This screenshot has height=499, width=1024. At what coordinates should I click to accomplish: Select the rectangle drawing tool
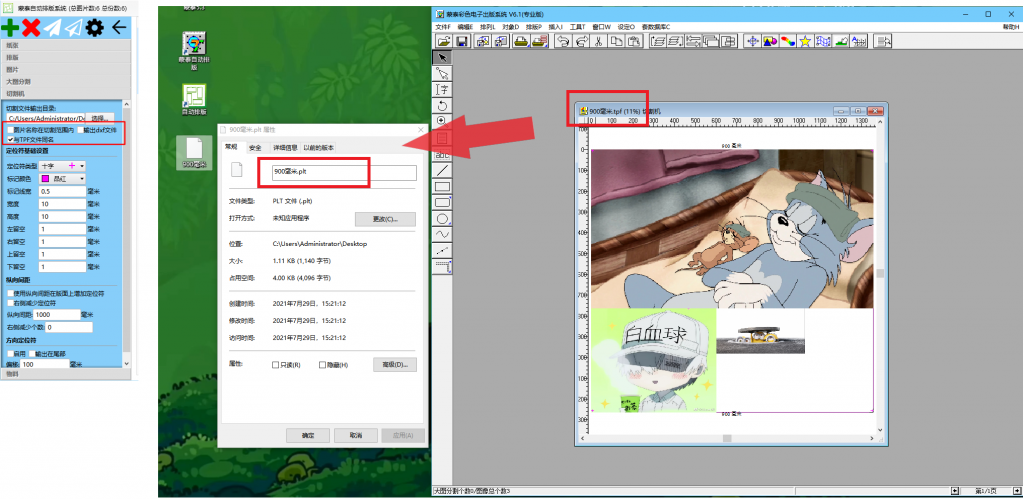443,187
